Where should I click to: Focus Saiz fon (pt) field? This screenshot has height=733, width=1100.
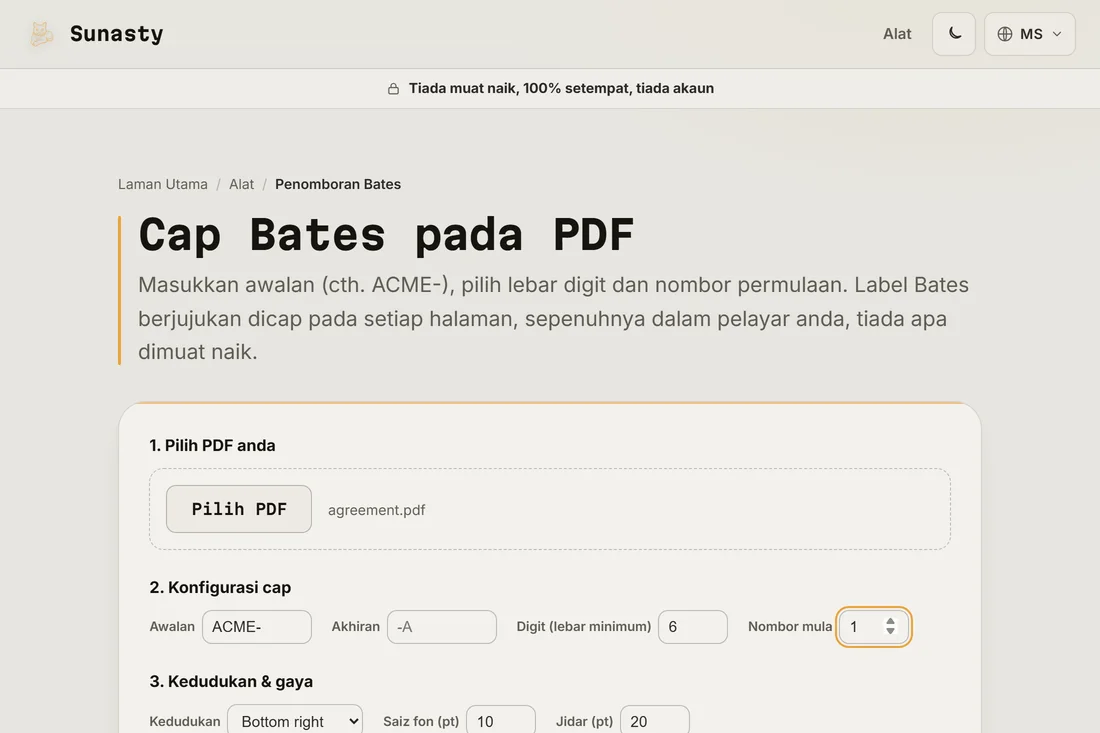501,720
